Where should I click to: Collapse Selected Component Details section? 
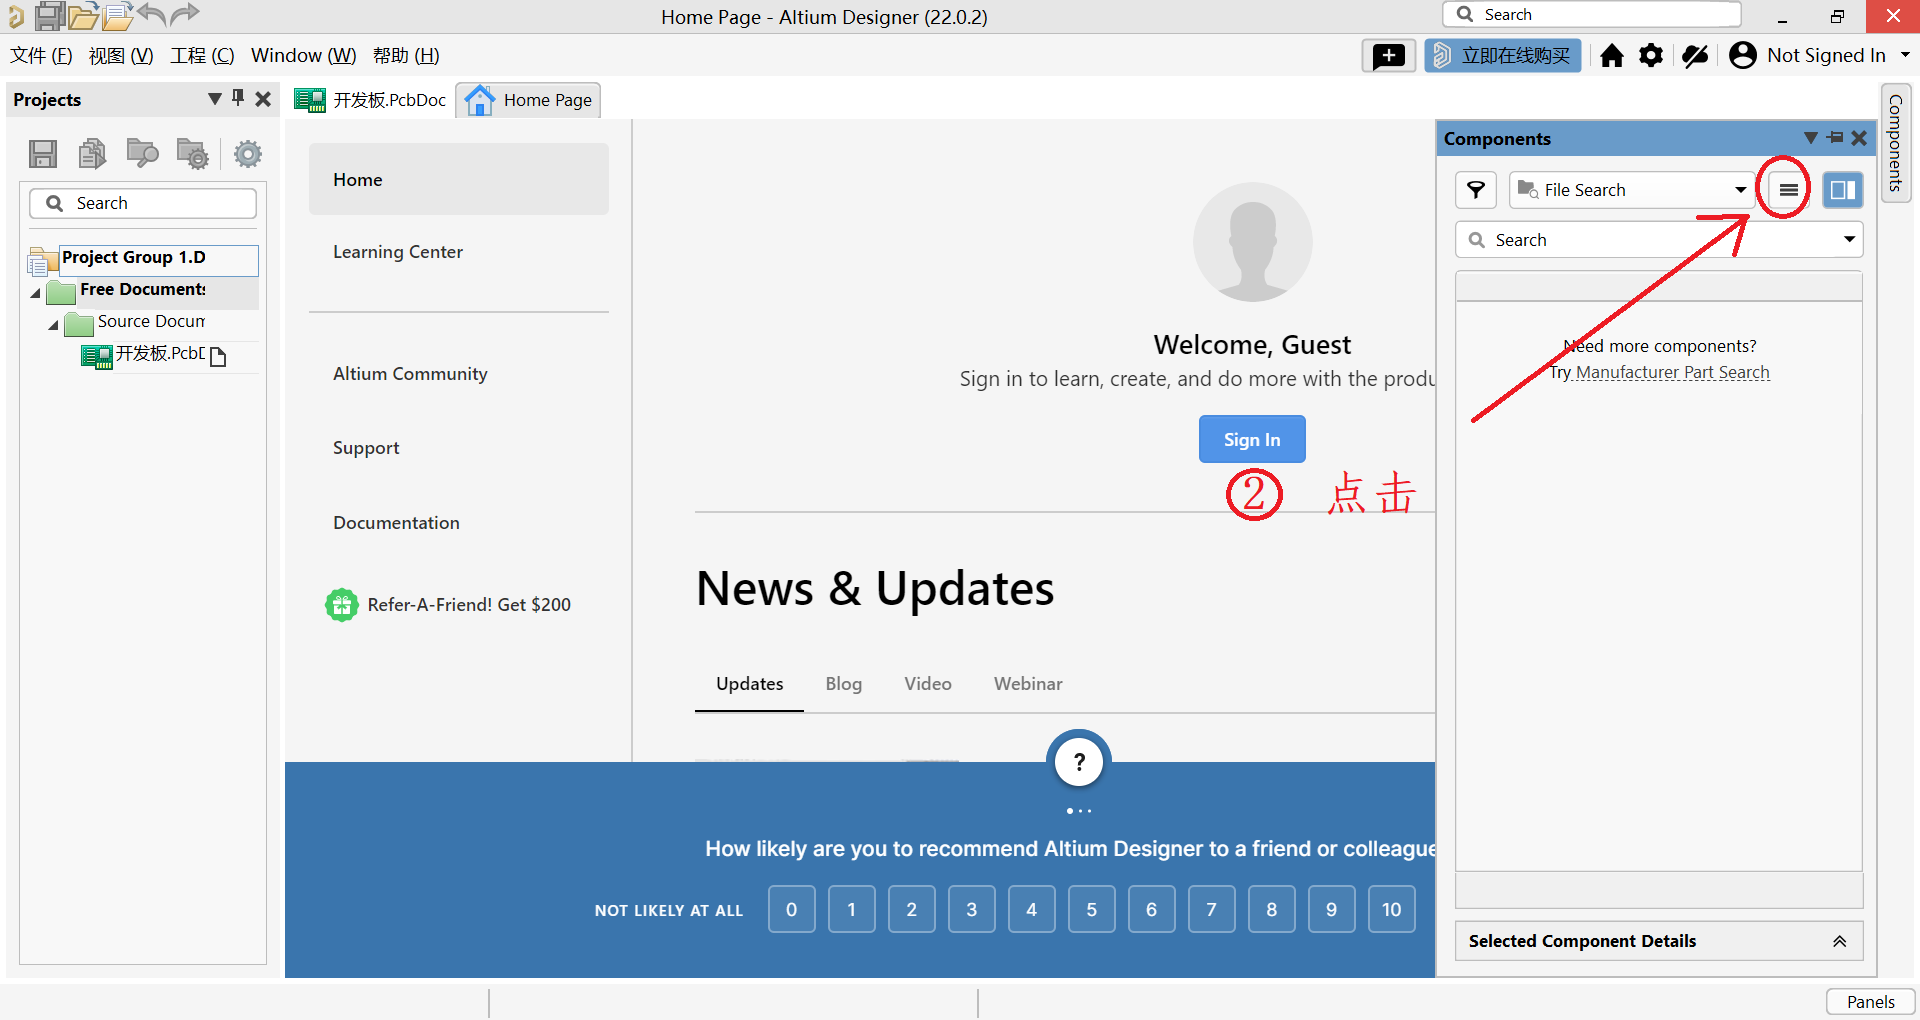click(1840, 940)
